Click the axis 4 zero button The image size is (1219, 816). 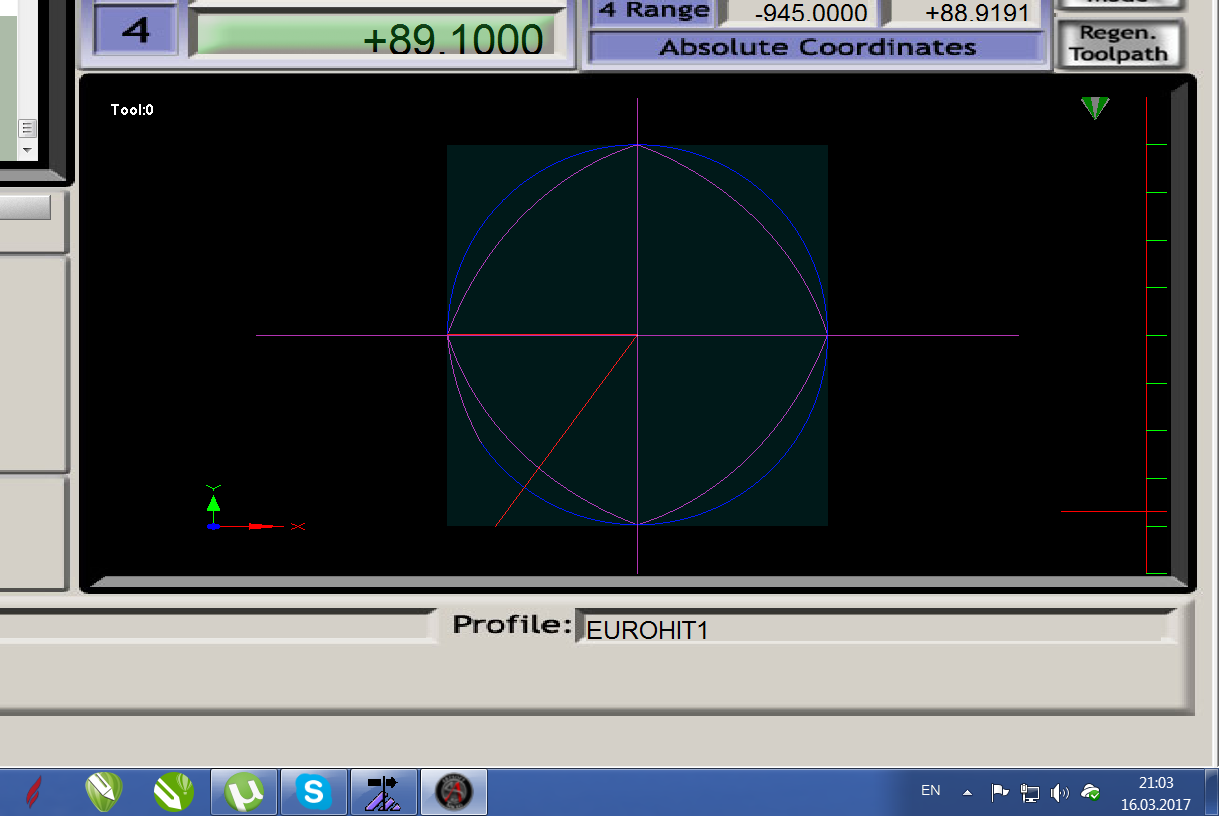(x=135, y=31)
